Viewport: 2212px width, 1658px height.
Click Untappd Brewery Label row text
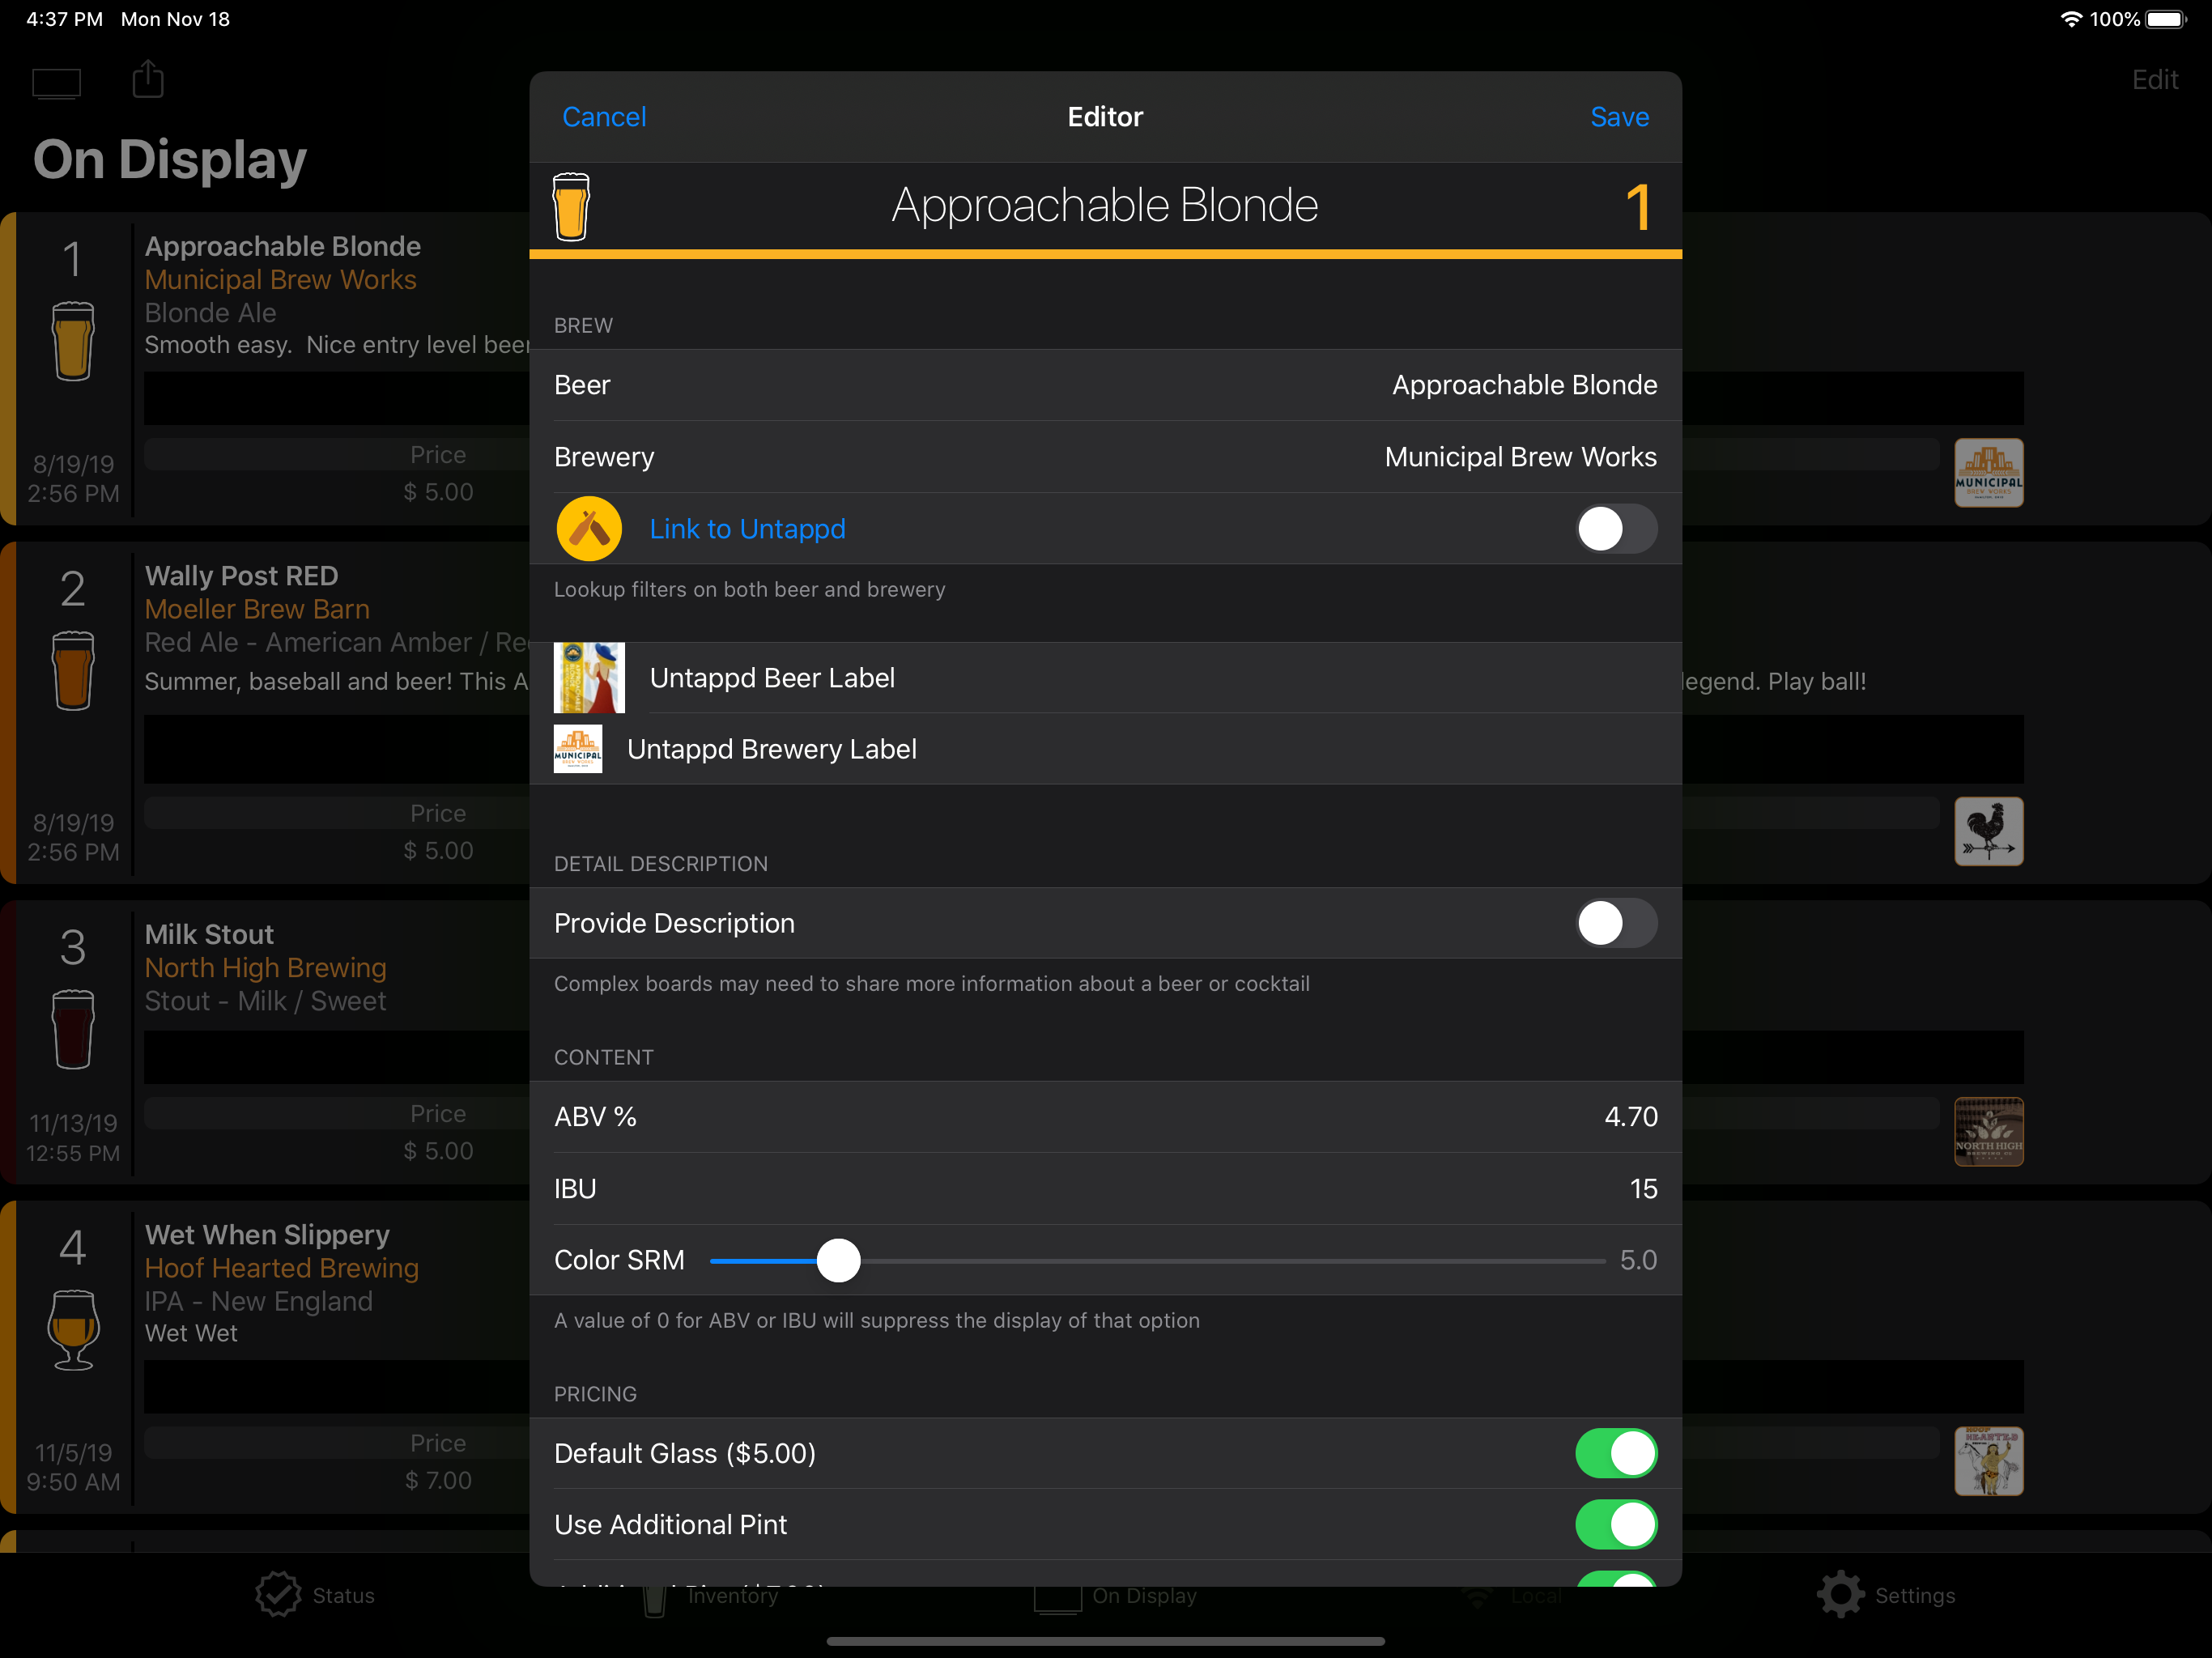click(x=771, y=749)
